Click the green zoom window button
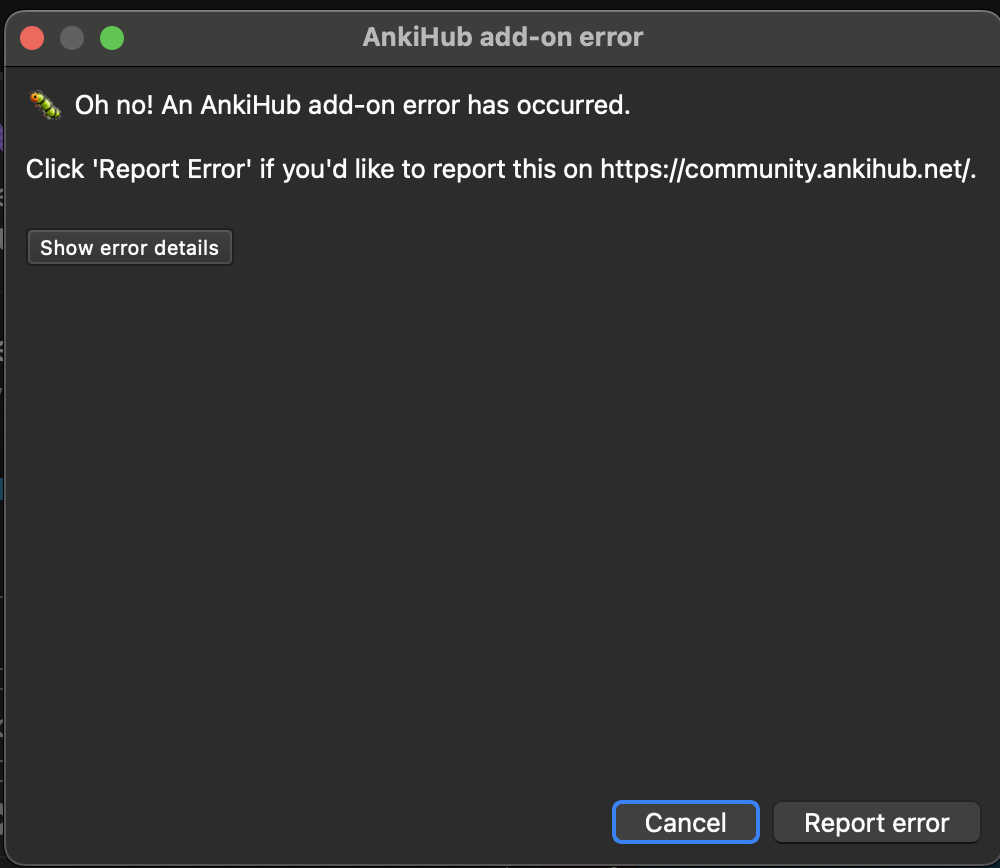The image size is (1000, 868). [x=112, y=39]
